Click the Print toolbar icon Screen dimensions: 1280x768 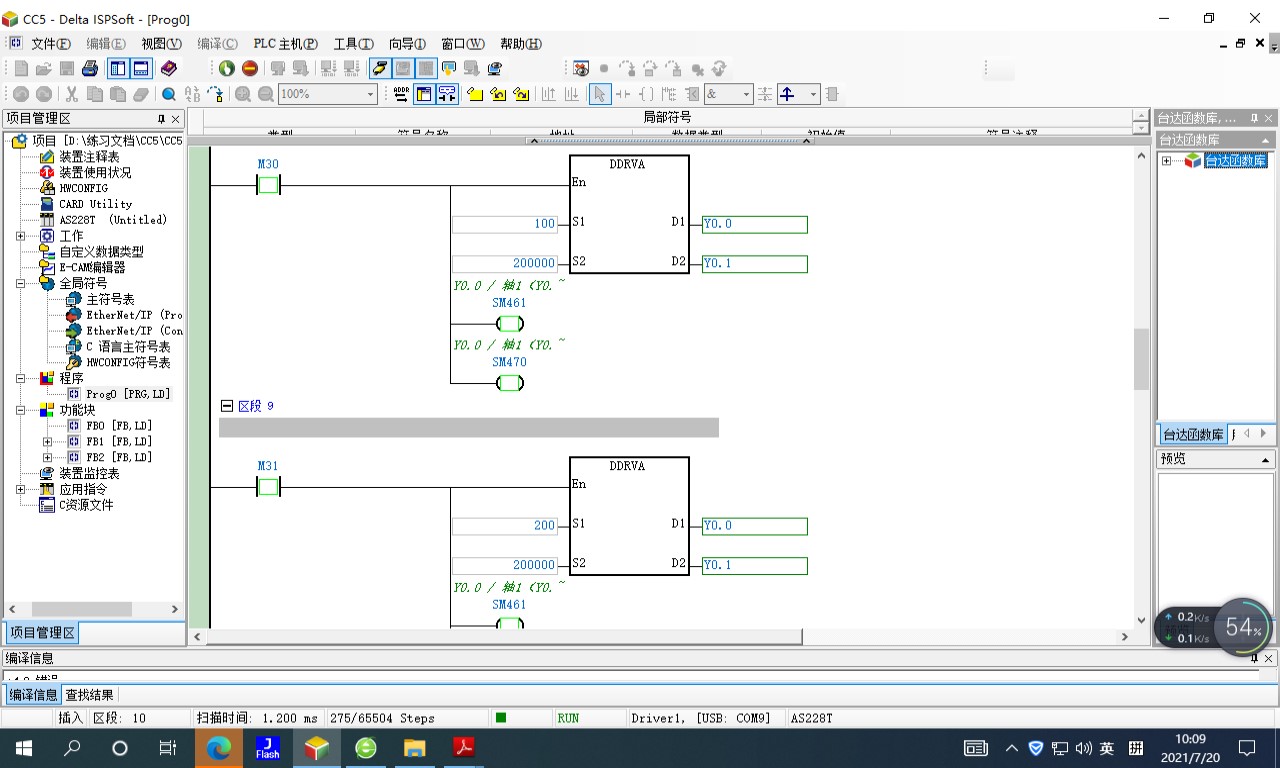(90, 69)
